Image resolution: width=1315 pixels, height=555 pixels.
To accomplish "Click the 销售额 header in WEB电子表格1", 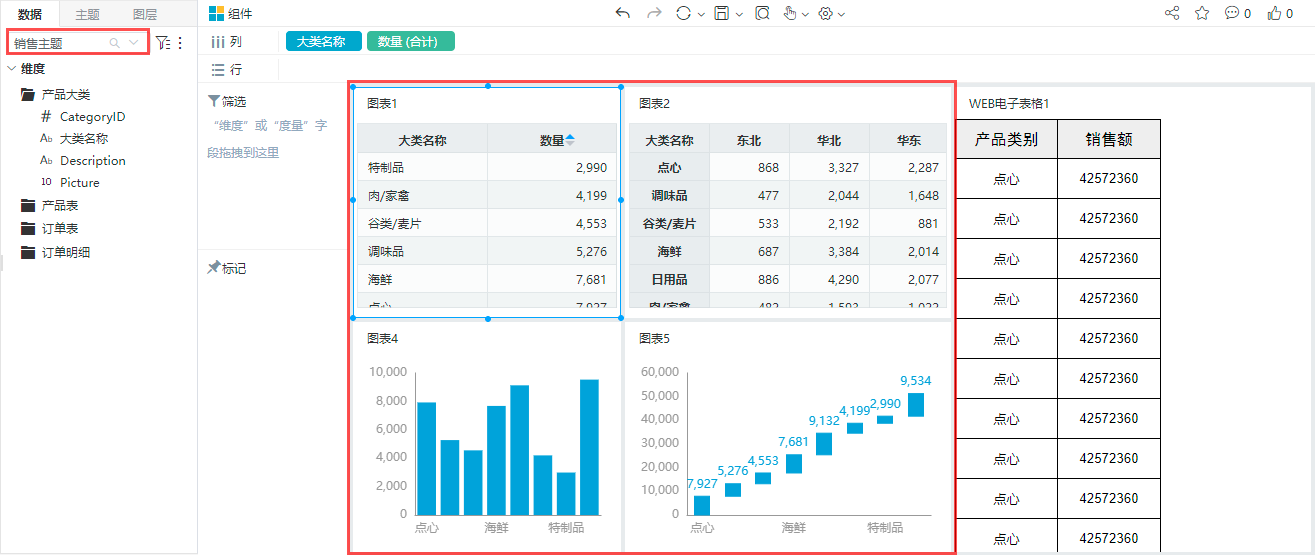I will pos(1109,139).
